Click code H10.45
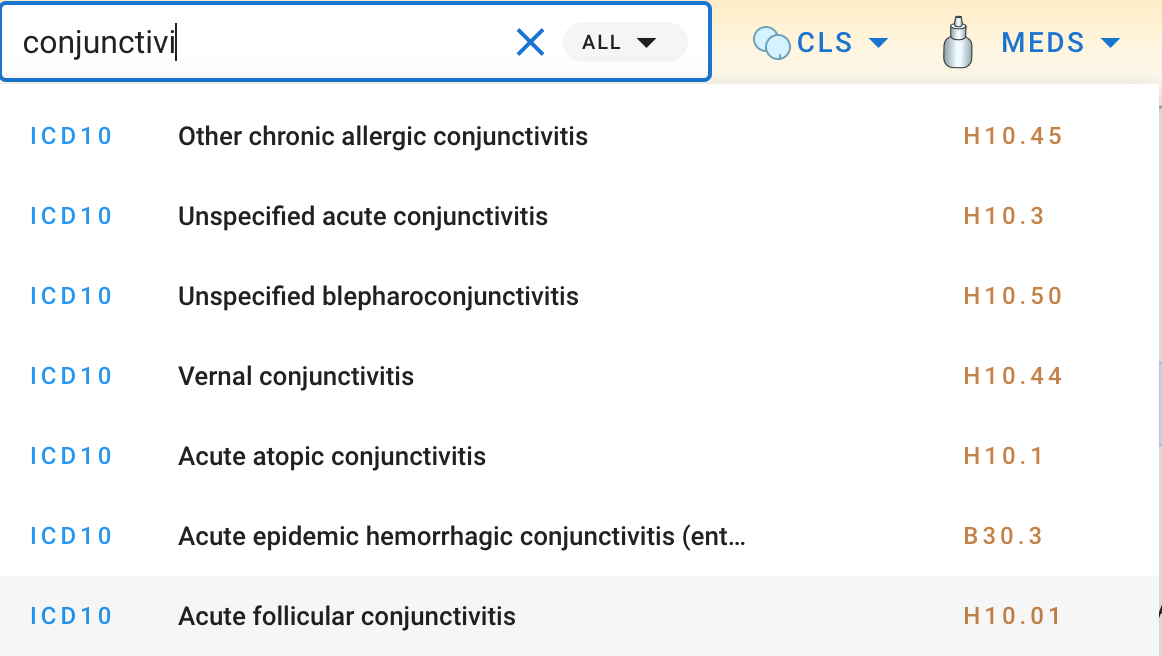 tap(1013, 136)
